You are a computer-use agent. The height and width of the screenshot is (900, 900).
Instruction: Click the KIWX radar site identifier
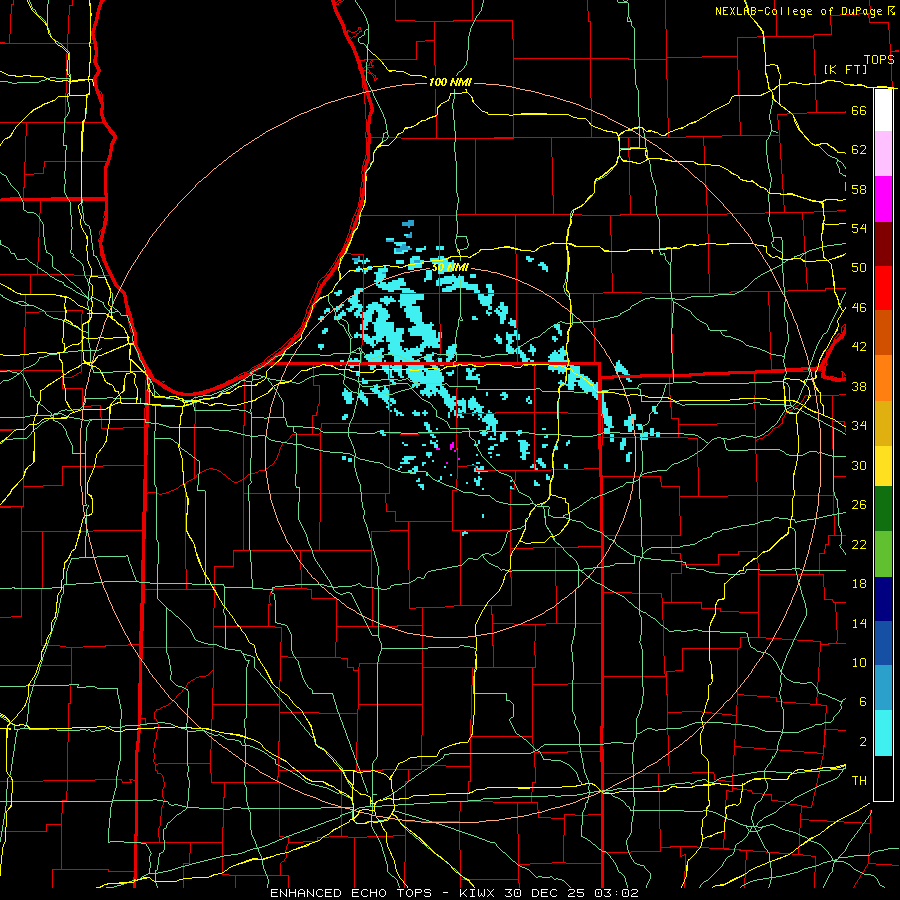[479, 893]
